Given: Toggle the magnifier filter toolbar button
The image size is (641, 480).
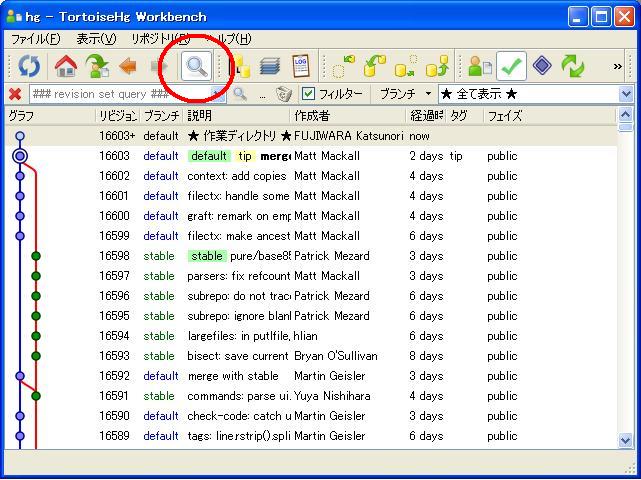Looking at the screenshot, I should 197,66.
